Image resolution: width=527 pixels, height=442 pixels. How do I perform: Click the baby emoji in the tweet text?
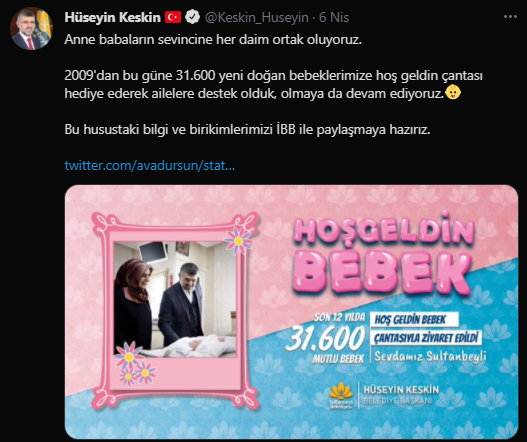[453, 92]
